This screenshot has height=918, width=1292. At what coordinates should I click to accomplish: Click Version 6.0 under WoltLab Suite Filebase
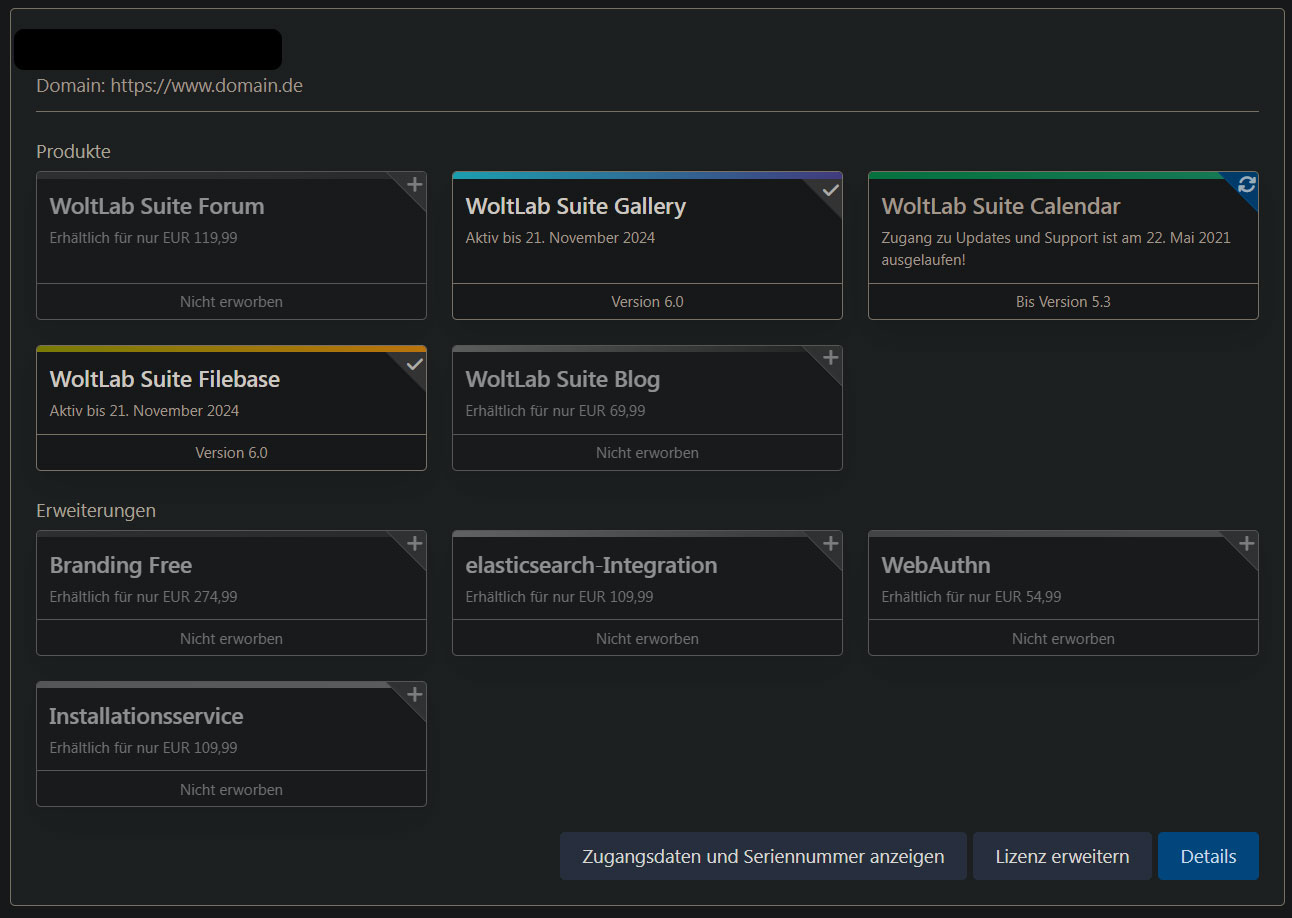tap(231, 452)
